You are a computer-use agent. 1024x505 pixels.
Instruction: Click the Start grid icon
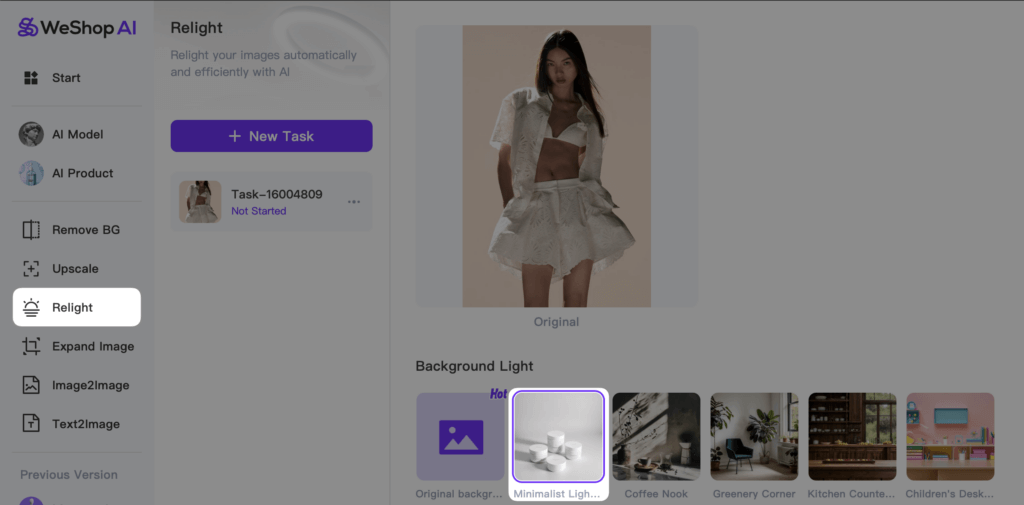coord(31,78)
